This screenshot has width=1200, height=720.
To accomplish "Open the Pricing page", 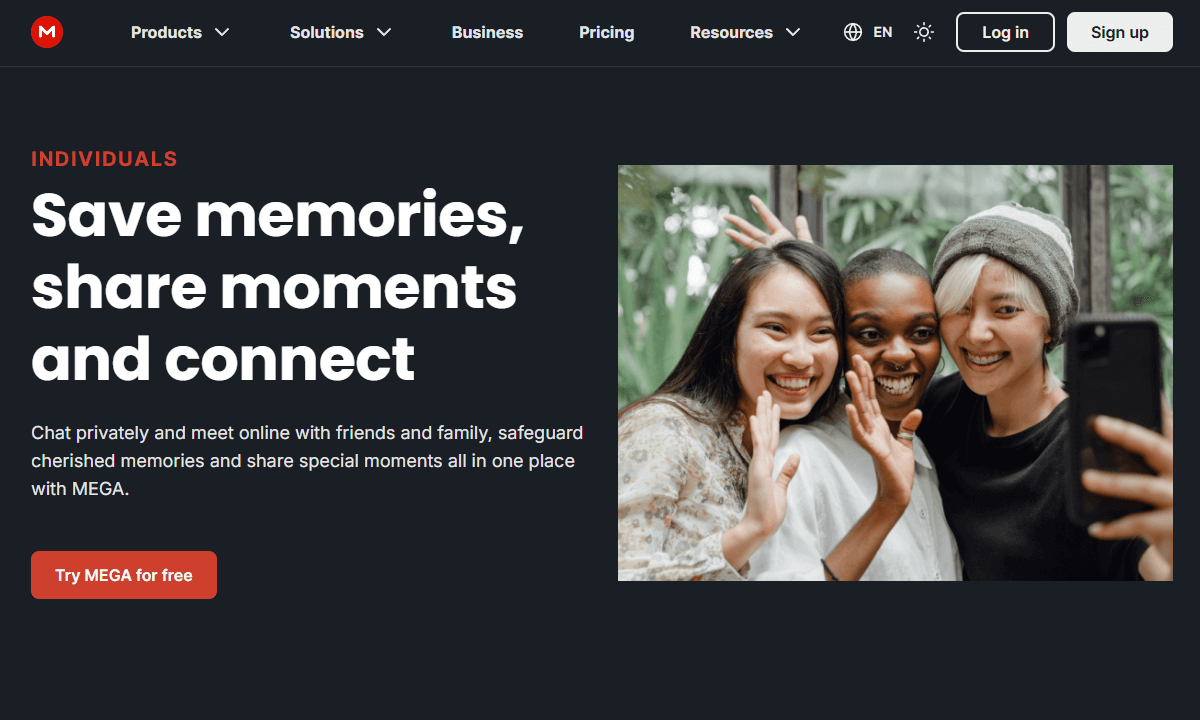I will 606,32.
